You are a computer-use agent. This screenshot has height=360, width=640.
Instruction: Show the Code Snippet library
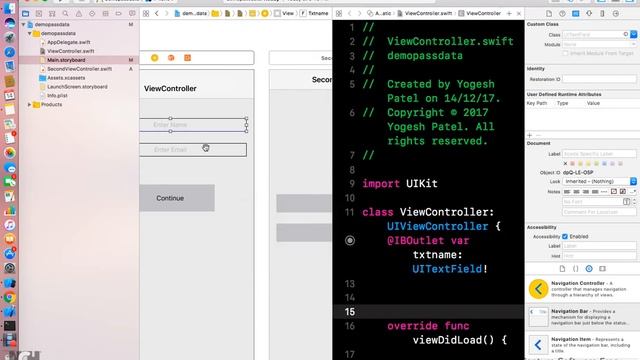(576, 269)
